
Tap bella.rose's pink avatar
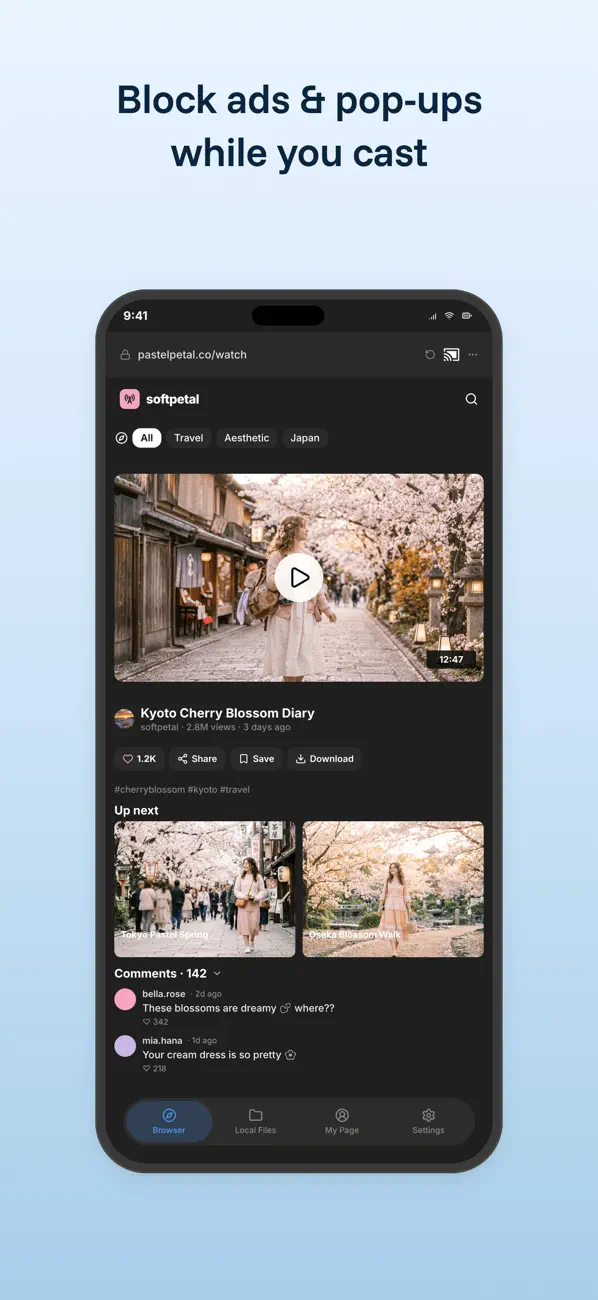(125, 999)
